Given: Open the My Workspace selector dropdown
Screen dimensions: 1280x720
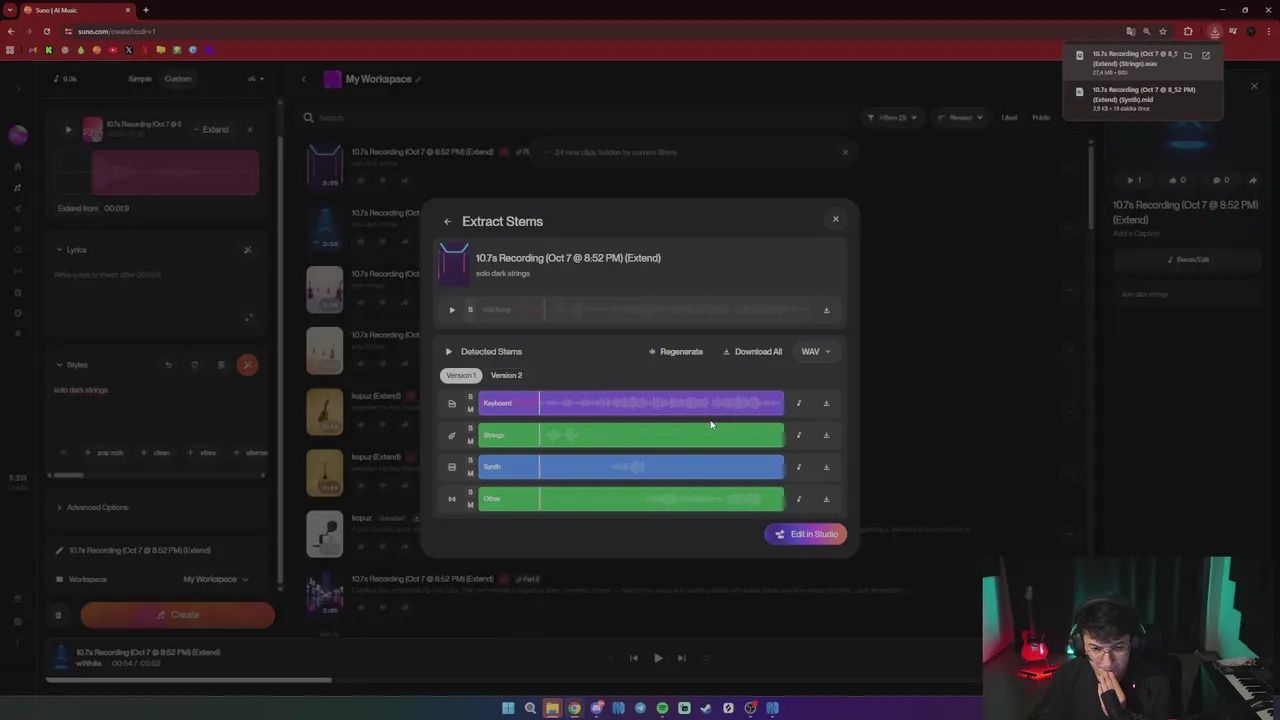Looking at the screenshot, I should 215,579.
